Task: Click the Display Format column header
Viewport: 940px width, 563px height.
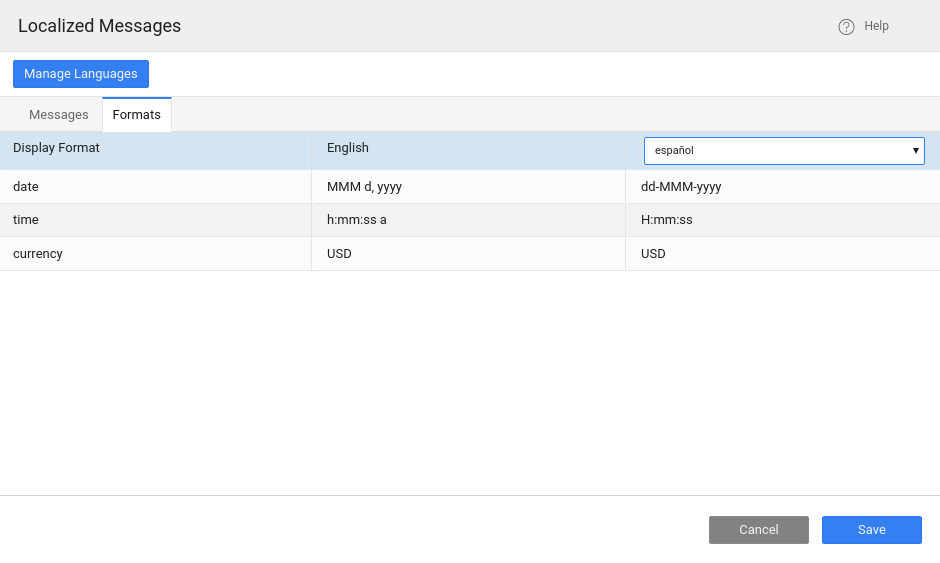Action: point(56,148)
